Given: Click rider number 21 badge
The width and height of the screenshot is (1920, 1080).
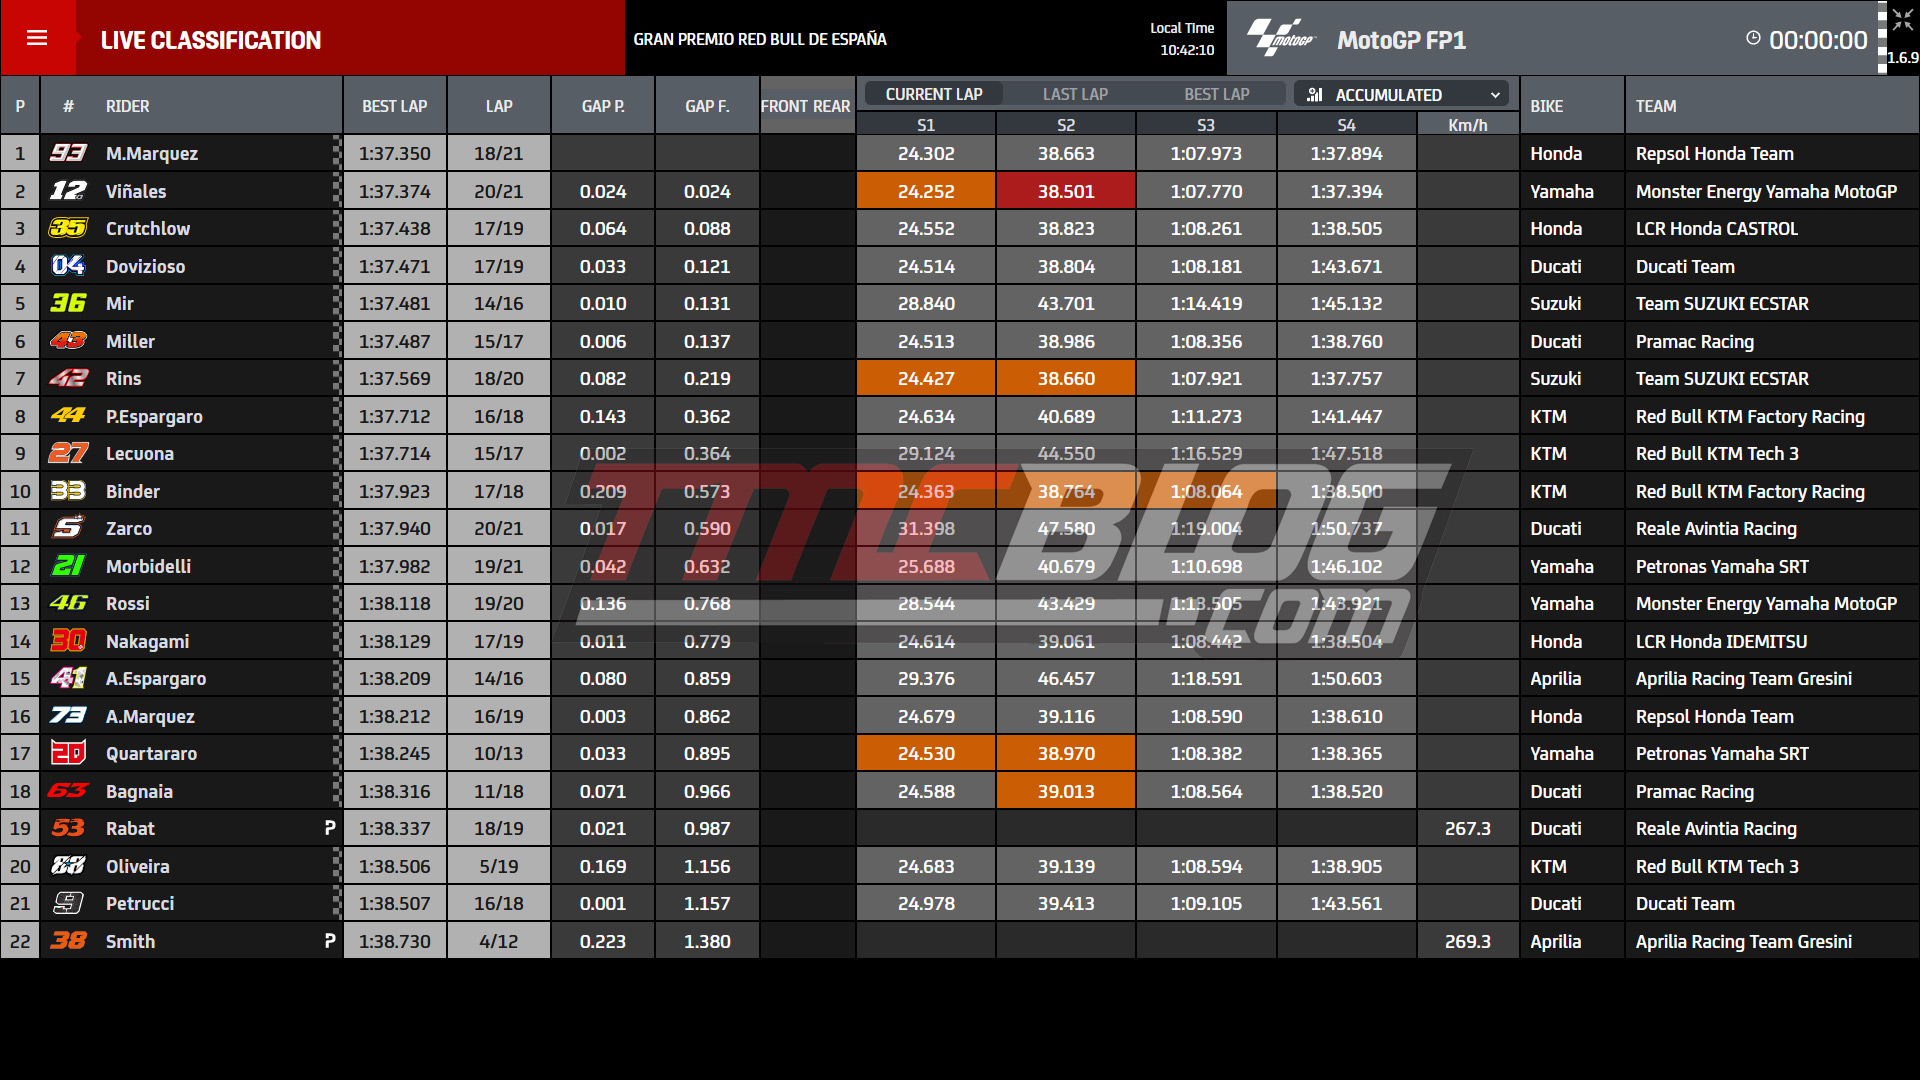Looking at the screenshot, I should pyautogui.click(x=68, y=566).
